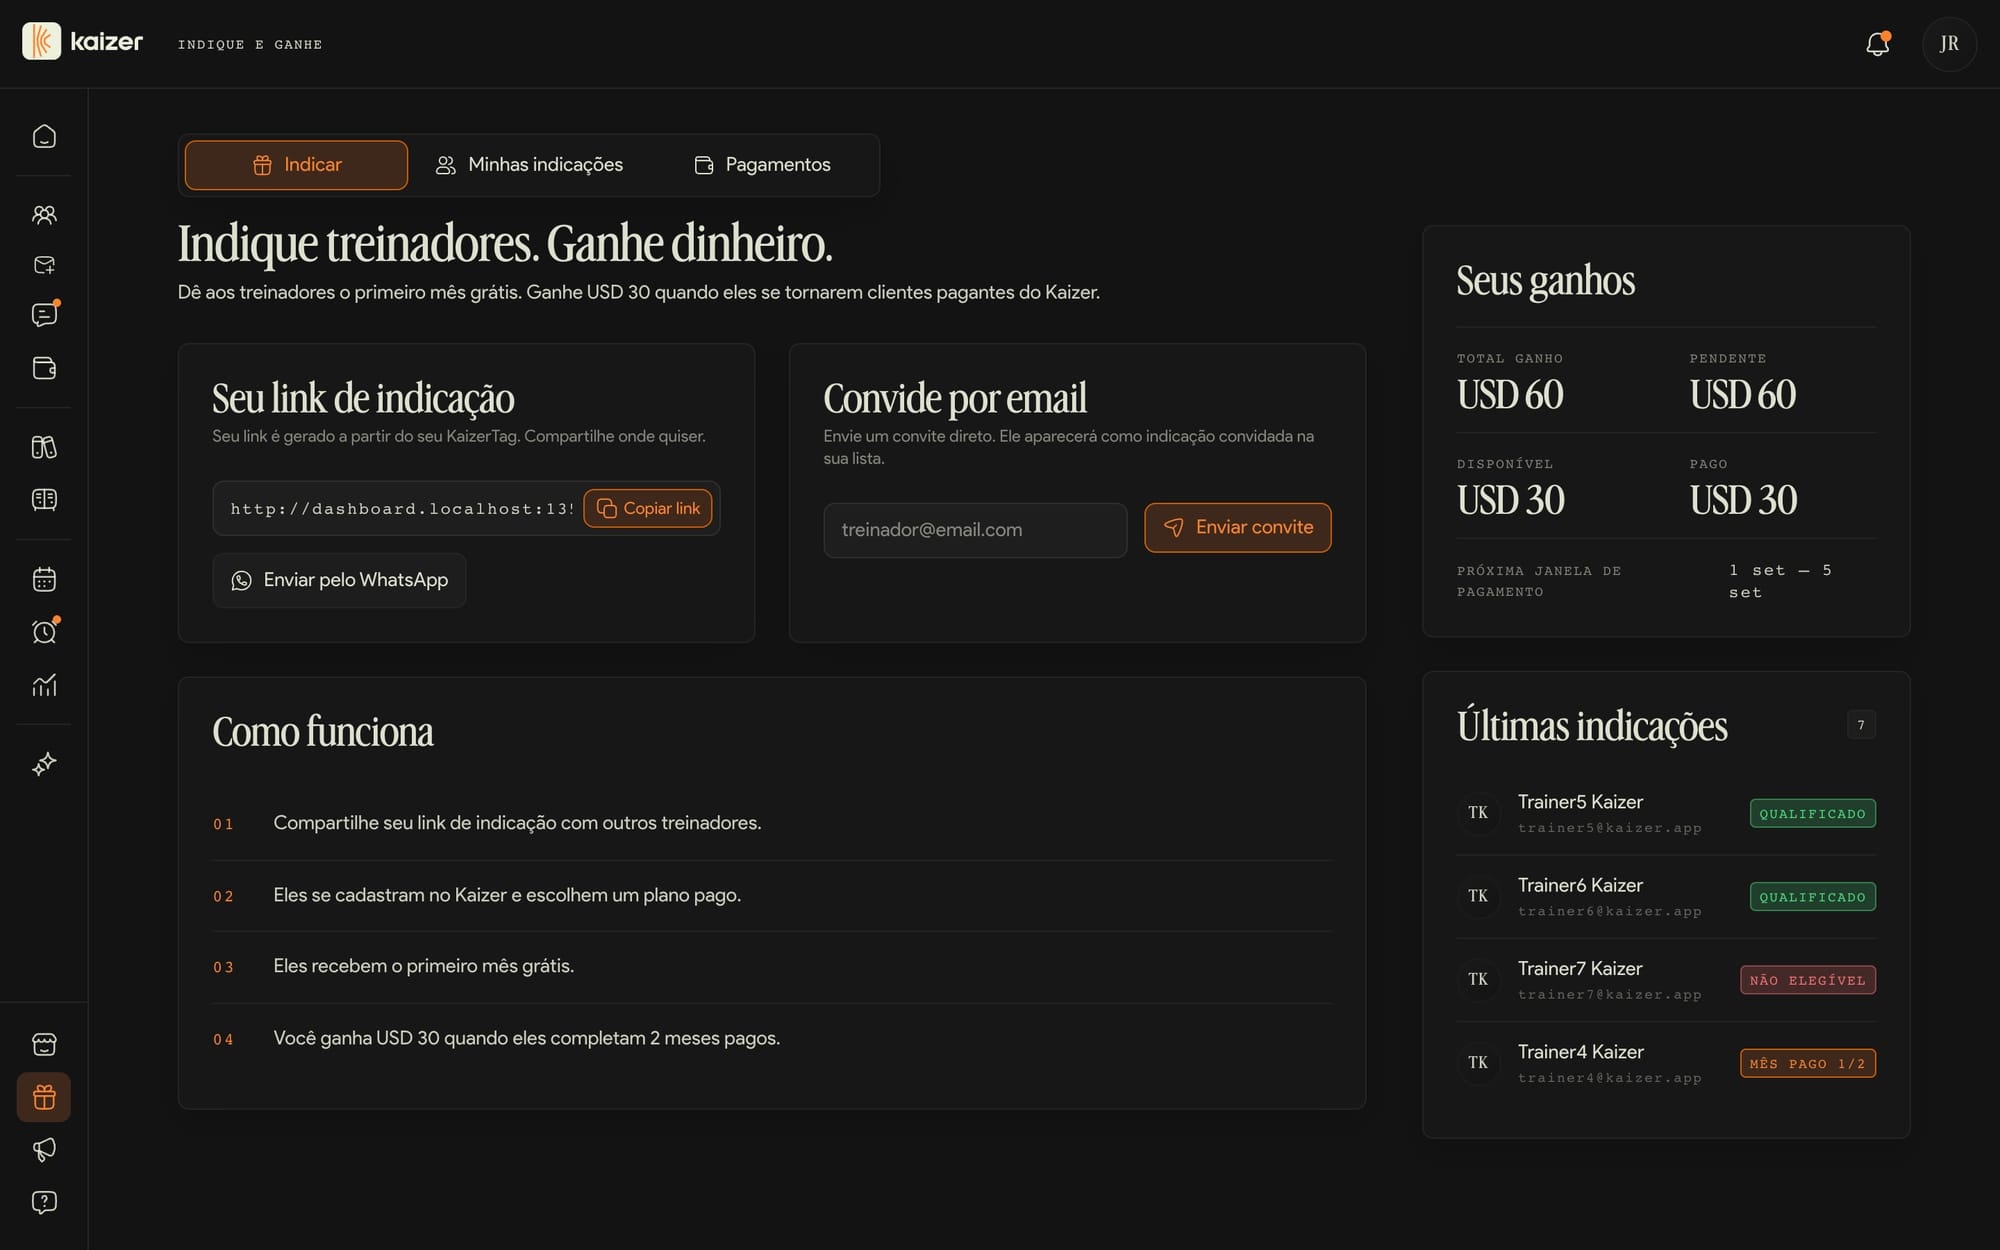This screenshot has height=1250, width=2000.
Task: Click step 02 'Eles se cadastram no Kaizer'
Action: 772,895
